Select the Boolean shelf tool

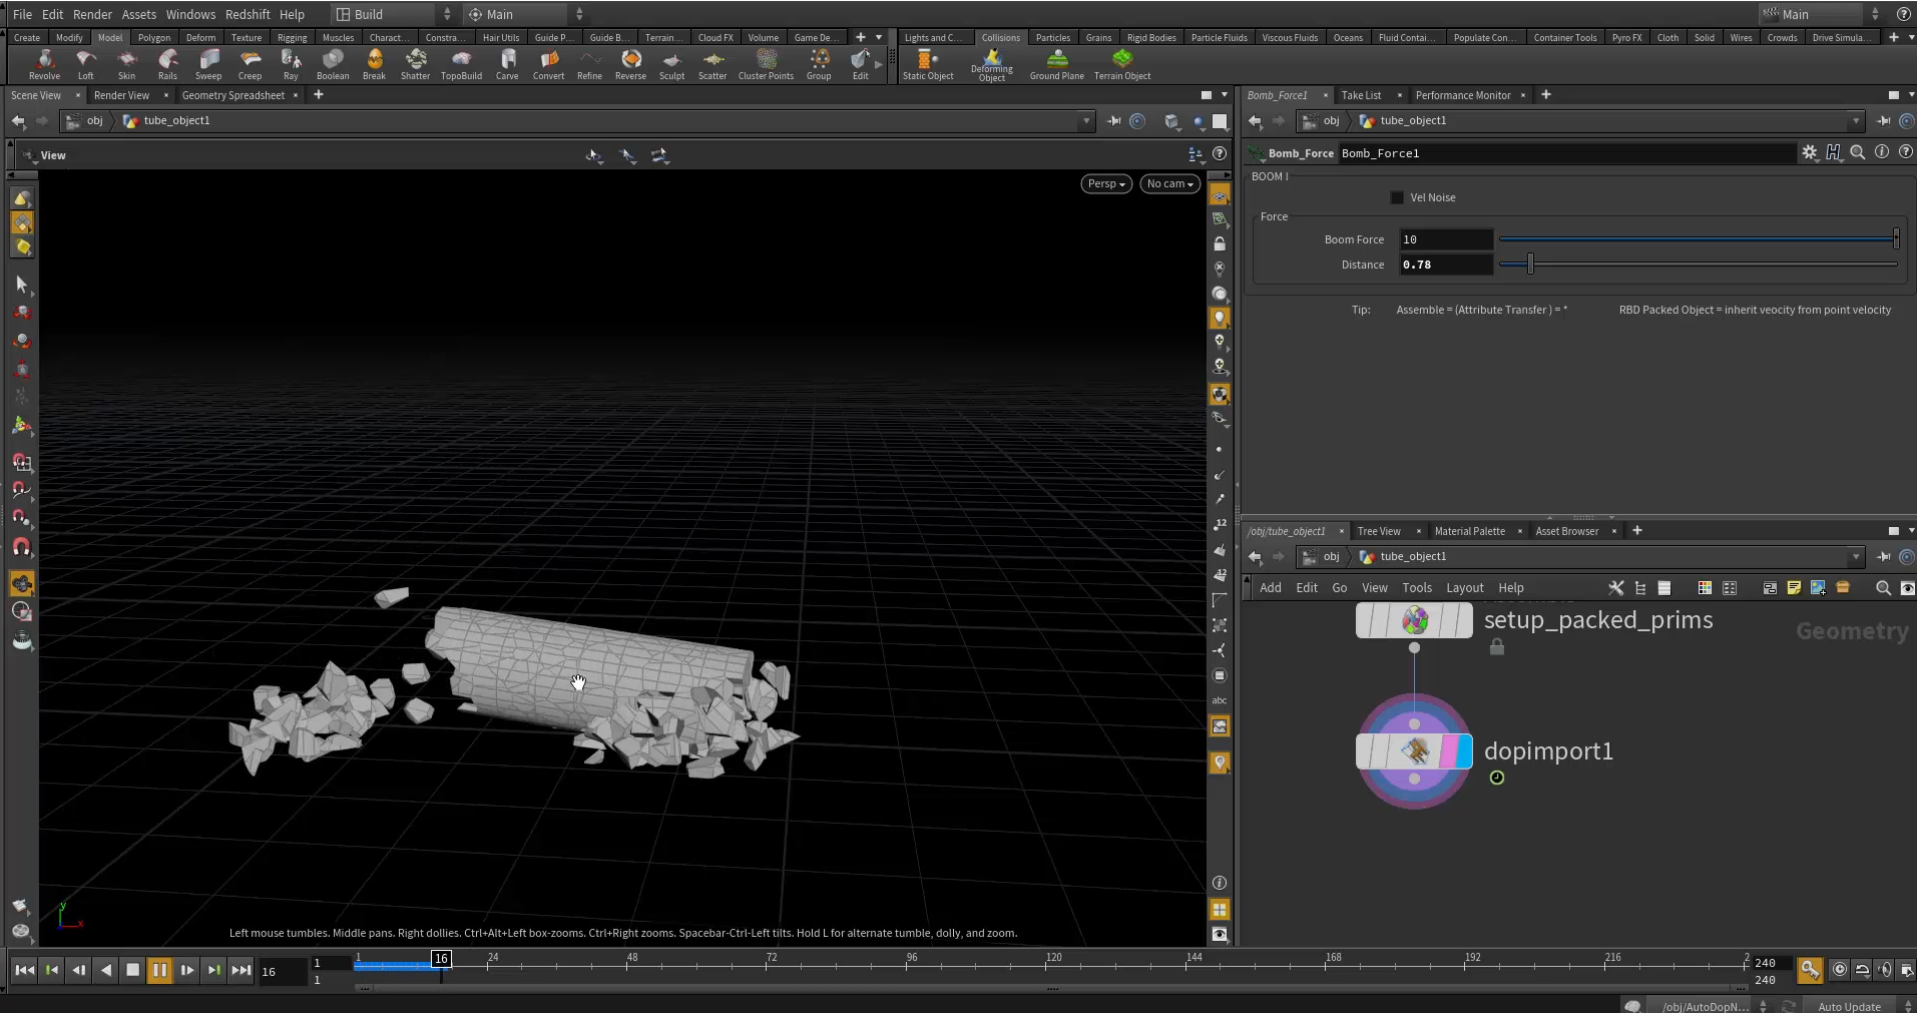tap(333, 65)
